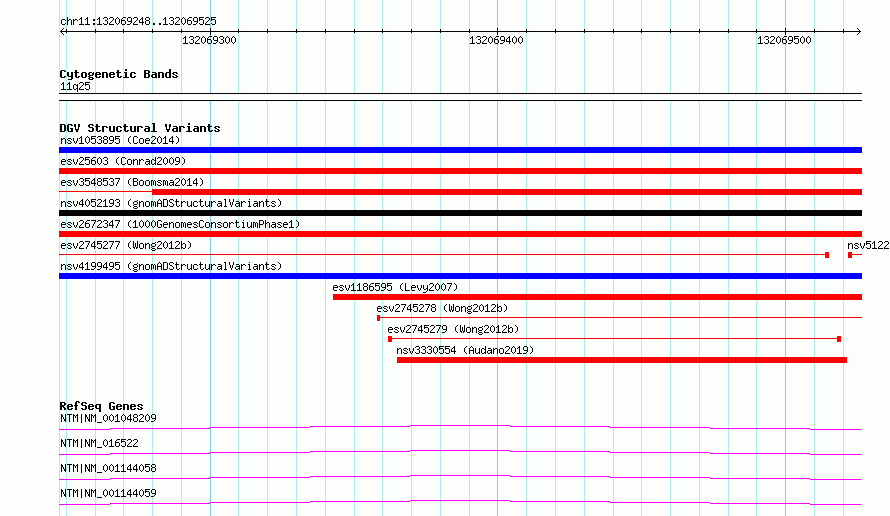Click the chr11:132069248..132069525 region label
The height and width of the screenshot is (516, 890).
pyautogui.click(x=138, y=21)
